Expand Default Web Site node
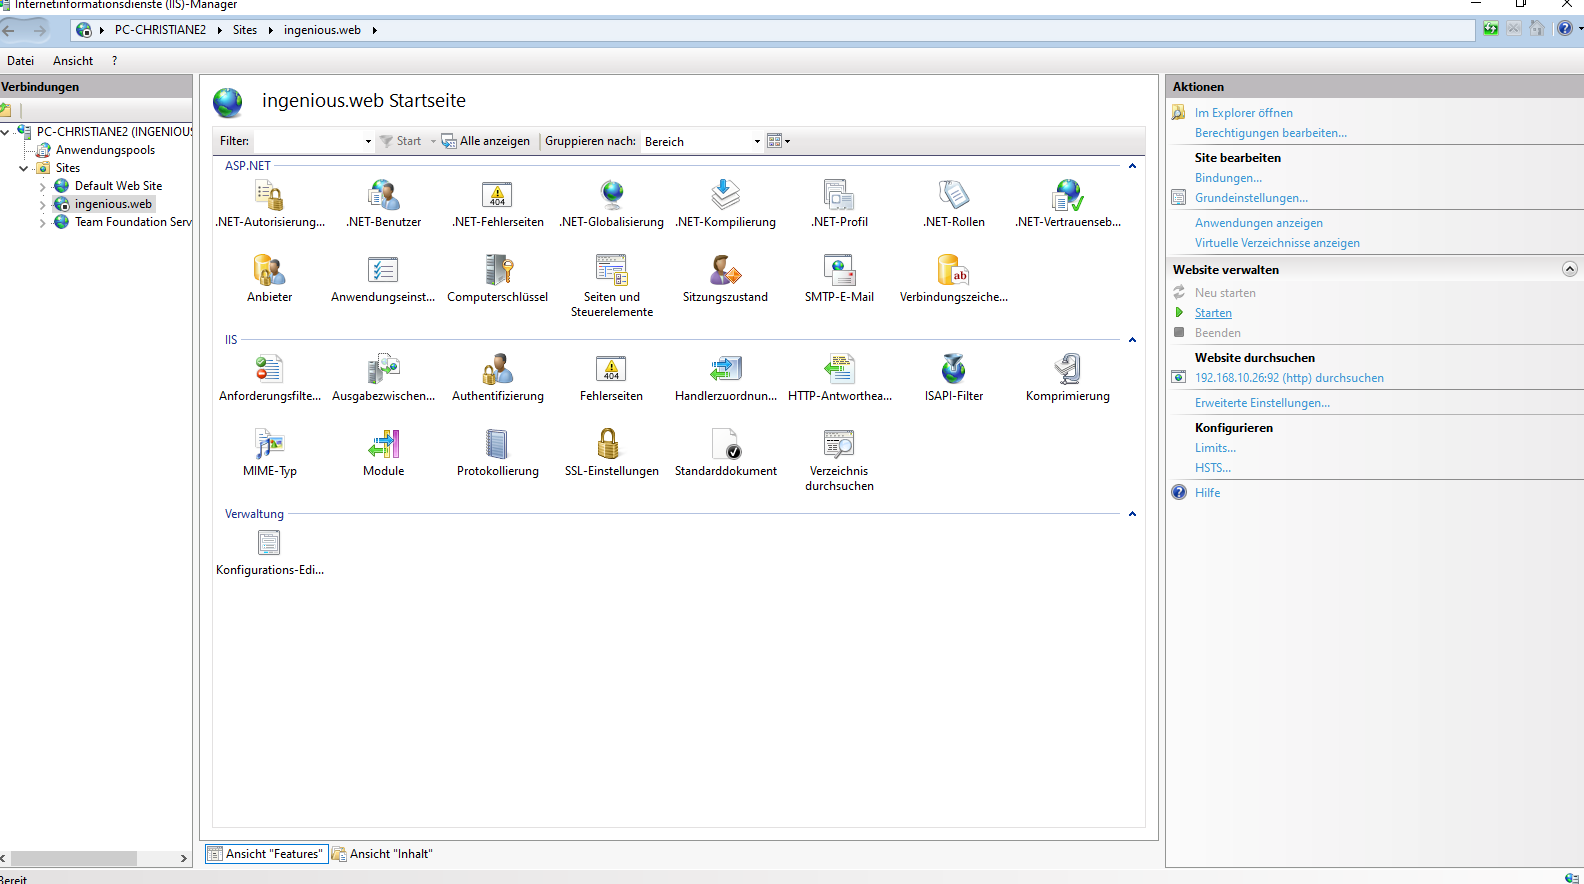 [x=43, y=186]
